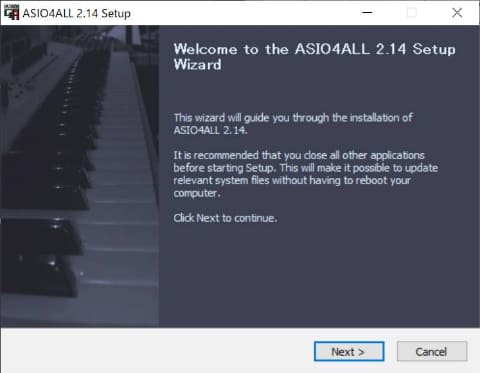Minimize the ASIO4ALL Setup window
Viewport: 480px width, 373px height.
tap(367, 13)
